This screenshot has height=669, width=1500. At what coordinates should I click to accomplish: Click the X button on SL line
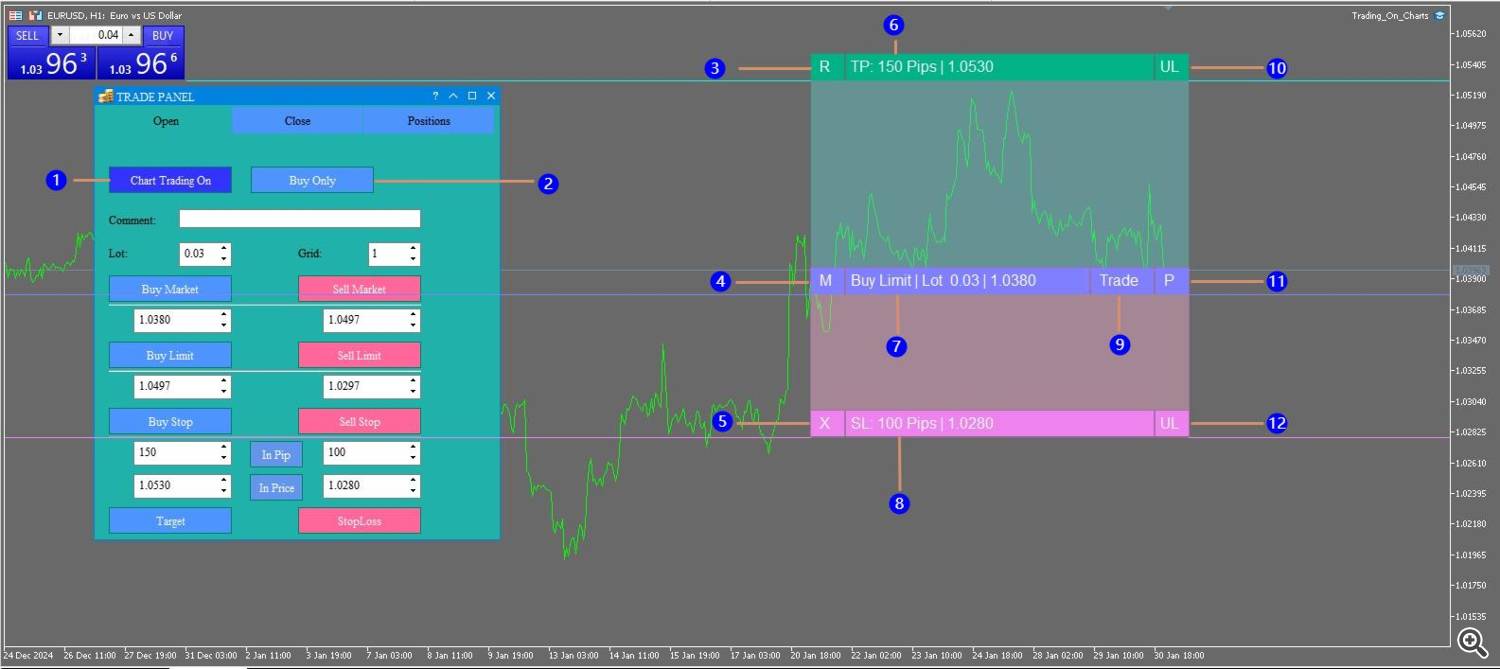click(x=826, y=423)
